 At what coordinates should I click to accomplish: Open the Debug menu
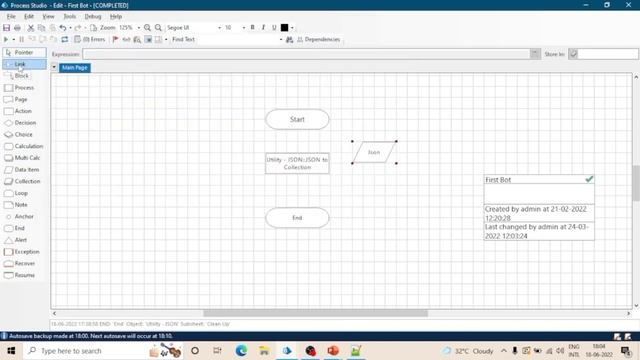(93, 16)
